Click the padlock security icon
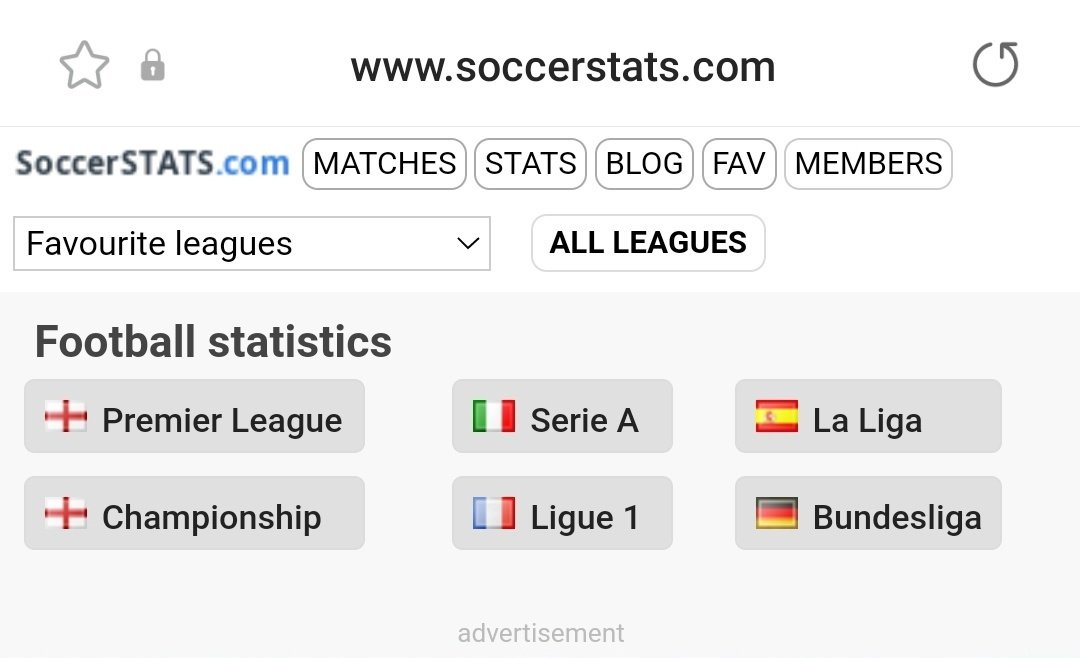 [152, 67]
